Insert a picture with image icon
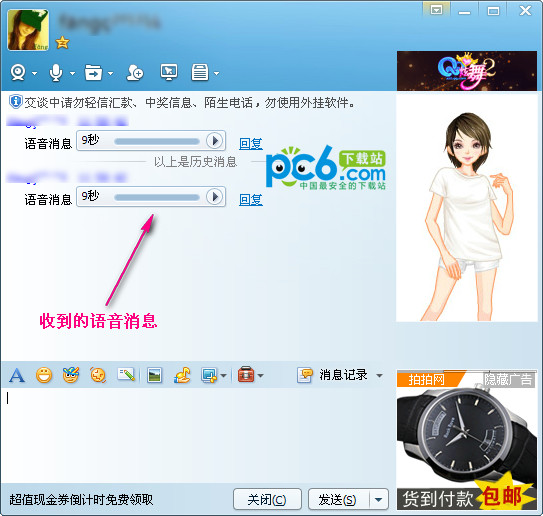The height and width of the screenshot is (516, 543). pos(154,375)
